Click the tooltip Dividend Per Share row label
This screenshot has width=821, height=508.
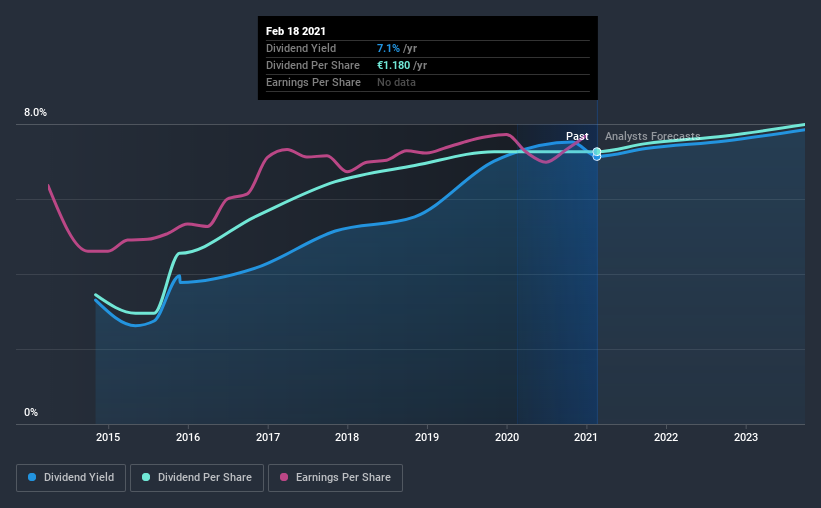[313, 65]
